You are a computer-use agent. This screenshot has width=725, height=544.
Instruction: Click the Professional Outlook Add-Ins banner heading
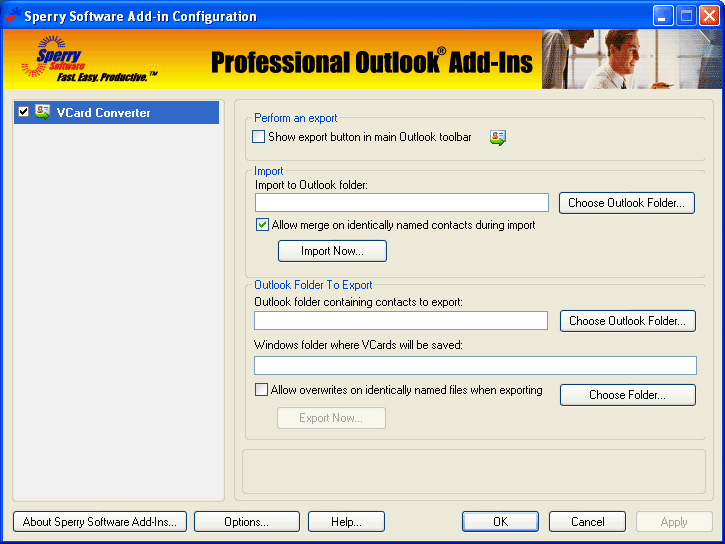pyautogui.click(x=372, y=62)
